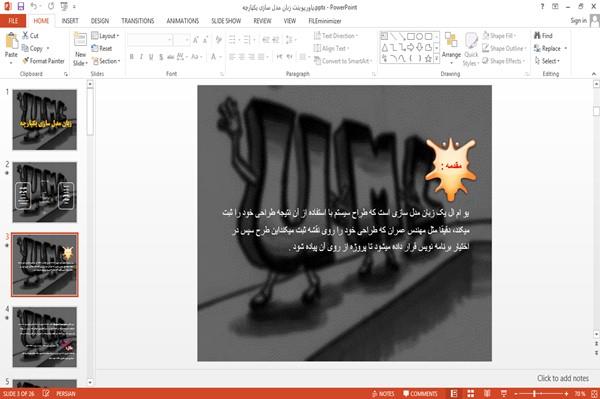
Task: Expand the Select dropdown in Editing
Action: coord(547,61)
